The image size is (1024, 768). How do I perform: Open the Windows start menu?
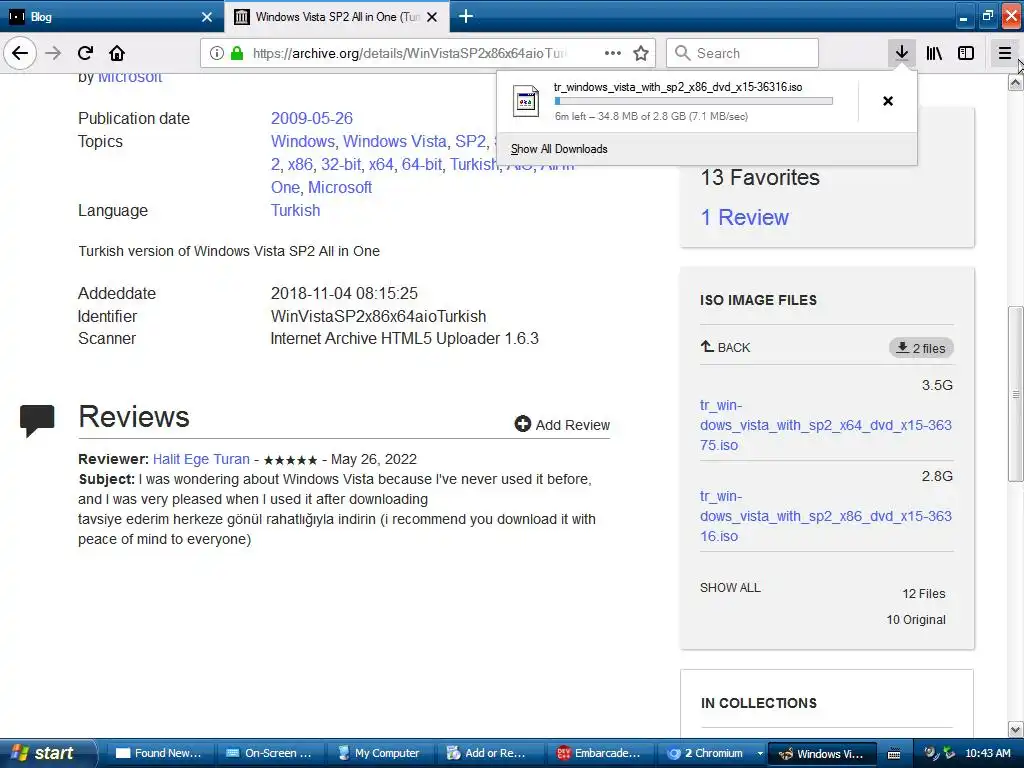pyautogui.click(x=47, y=753)
